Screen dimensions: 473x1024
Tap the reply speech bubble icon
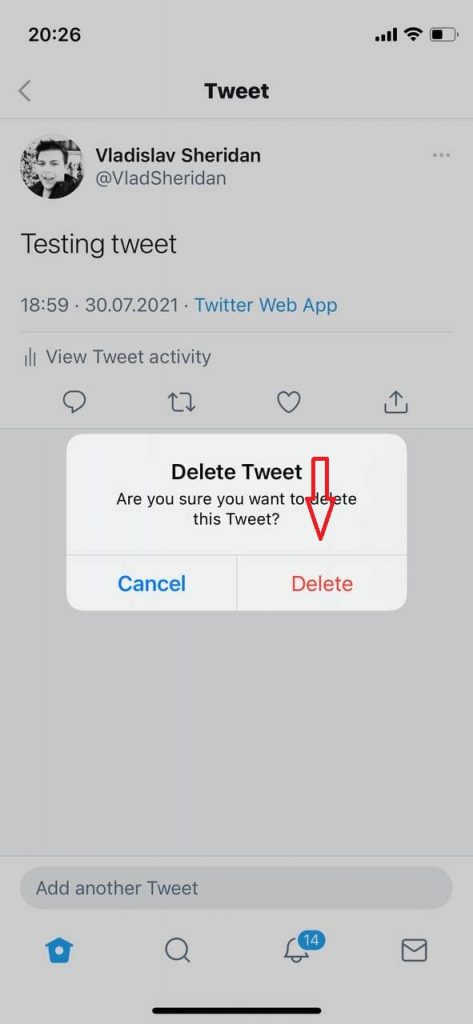[74, 402]
